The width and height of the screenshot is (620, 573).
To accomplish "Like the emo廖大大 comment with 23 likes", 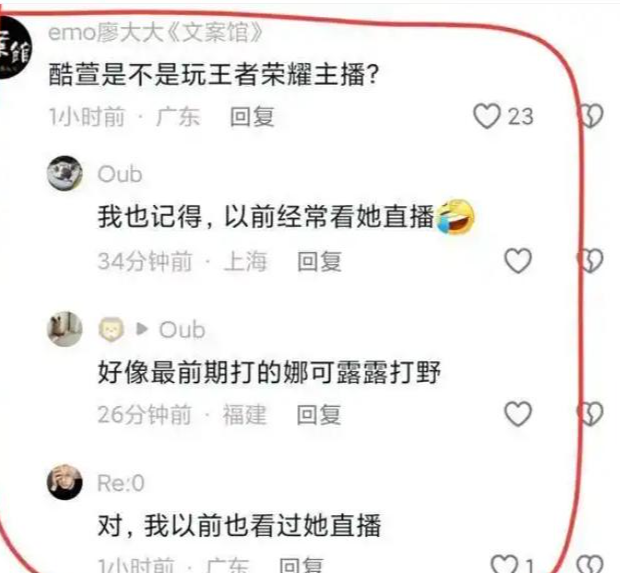I will [x=487, y=116].
